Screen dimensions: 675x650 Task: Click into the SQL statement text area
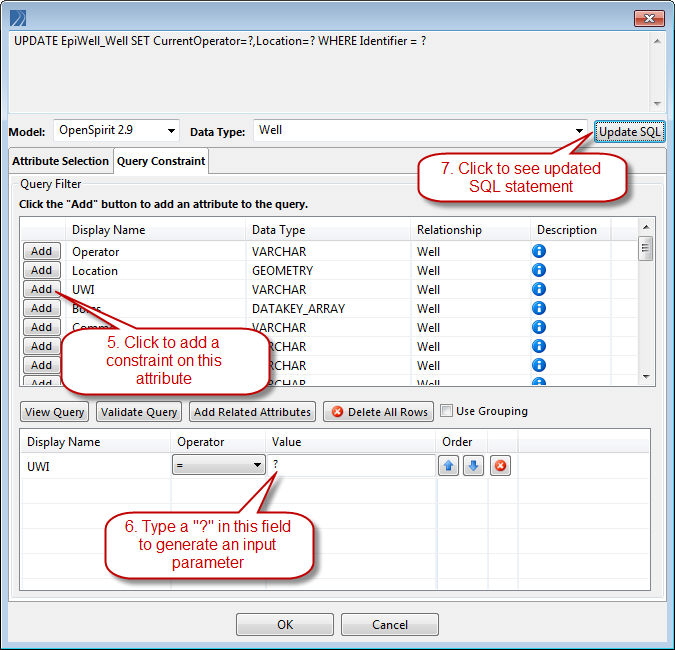click(329, 72)
